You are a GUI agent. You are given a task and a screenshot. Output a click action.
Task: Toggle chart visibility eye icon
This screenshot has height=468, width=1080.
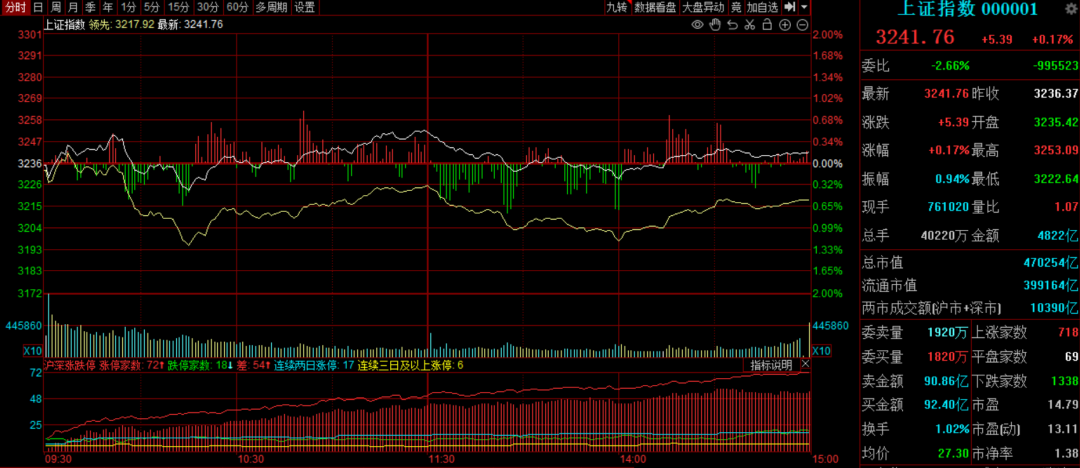coord(697,25)
